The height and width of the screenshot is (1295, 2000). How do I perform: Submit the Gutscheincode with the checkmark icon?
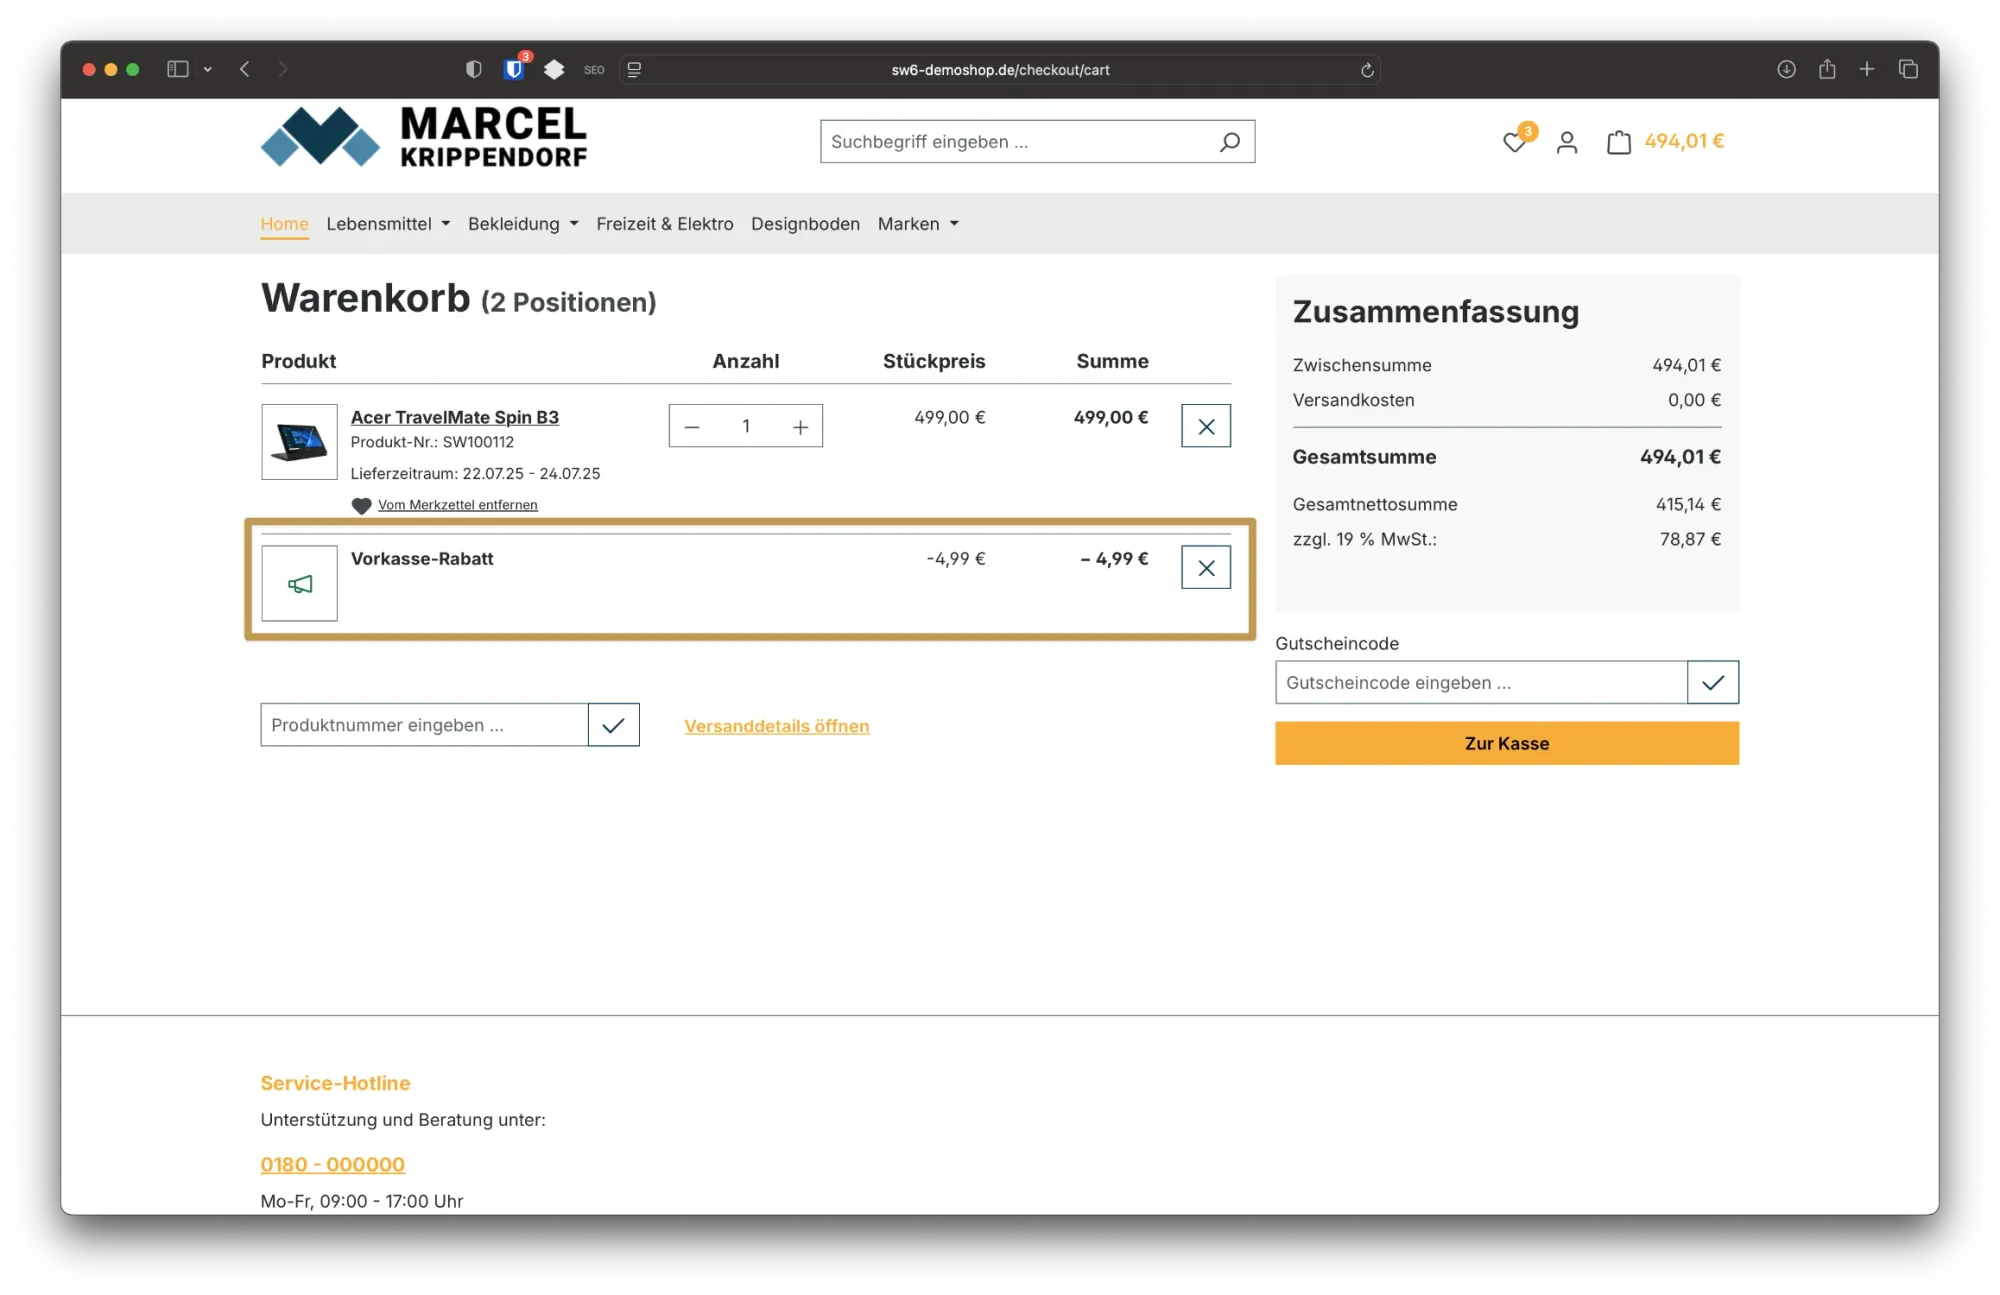(x=1714, y=682)
